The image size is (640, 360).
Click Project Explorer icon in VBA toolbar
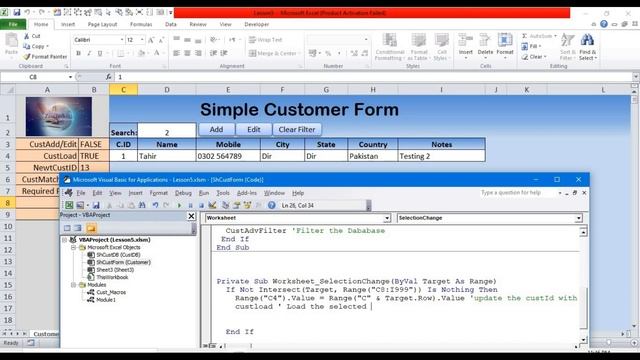click(226, 205)
